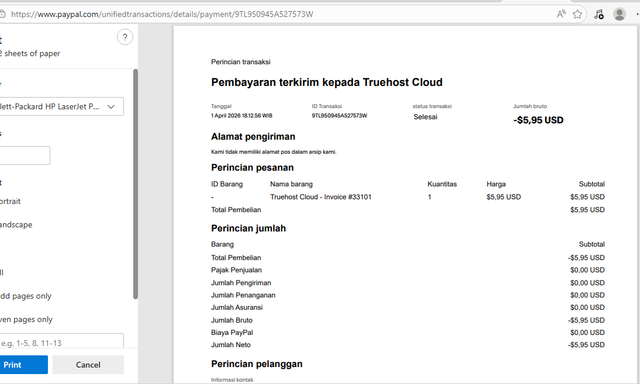640x384 pixels.
Task: Open print help question mark button
Action: [125, 37]
